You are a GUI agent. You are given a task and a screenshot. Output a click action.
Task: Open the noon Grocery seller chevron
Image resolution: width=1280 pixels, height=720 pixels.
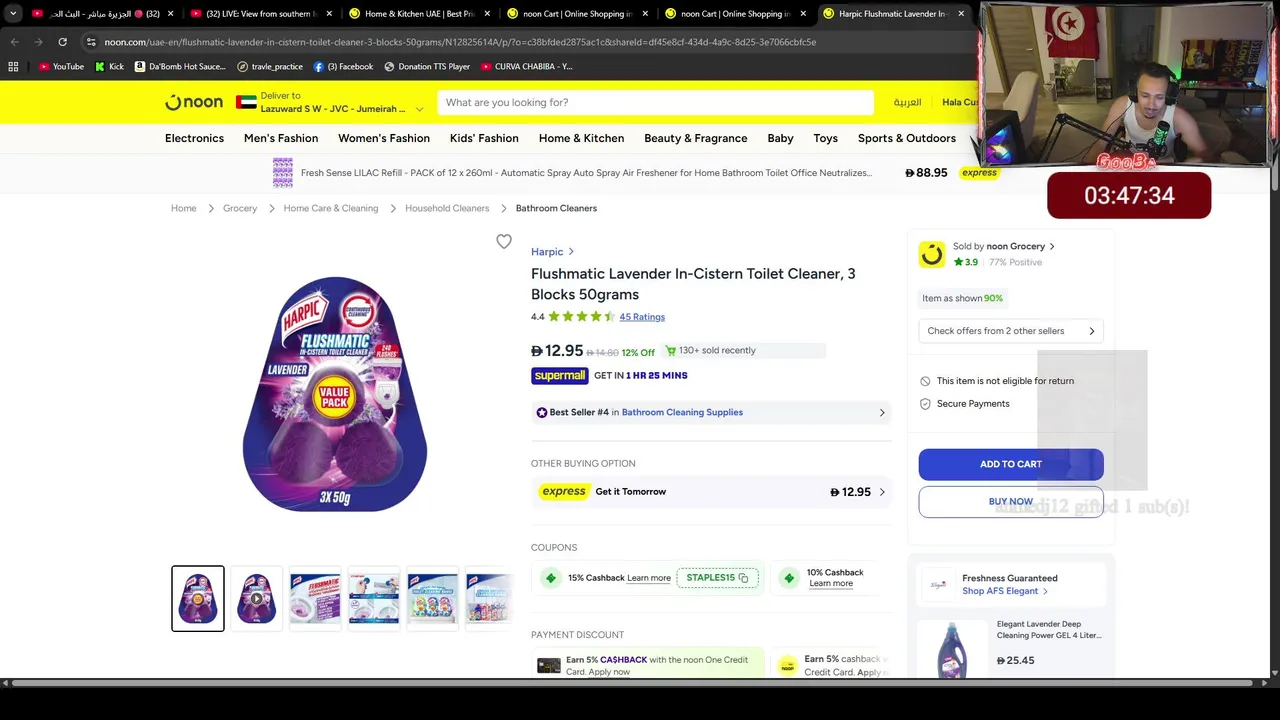pos(1052,247)
